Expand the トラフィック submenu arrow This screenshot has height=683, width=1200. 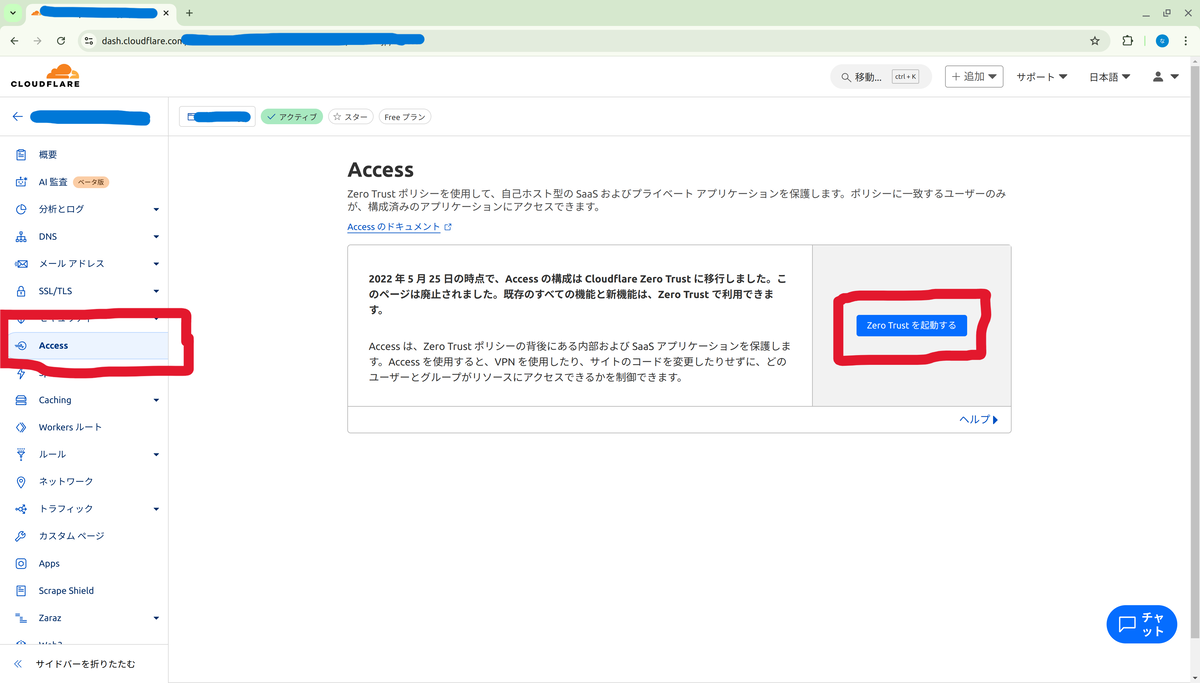(x=156, y=509)
